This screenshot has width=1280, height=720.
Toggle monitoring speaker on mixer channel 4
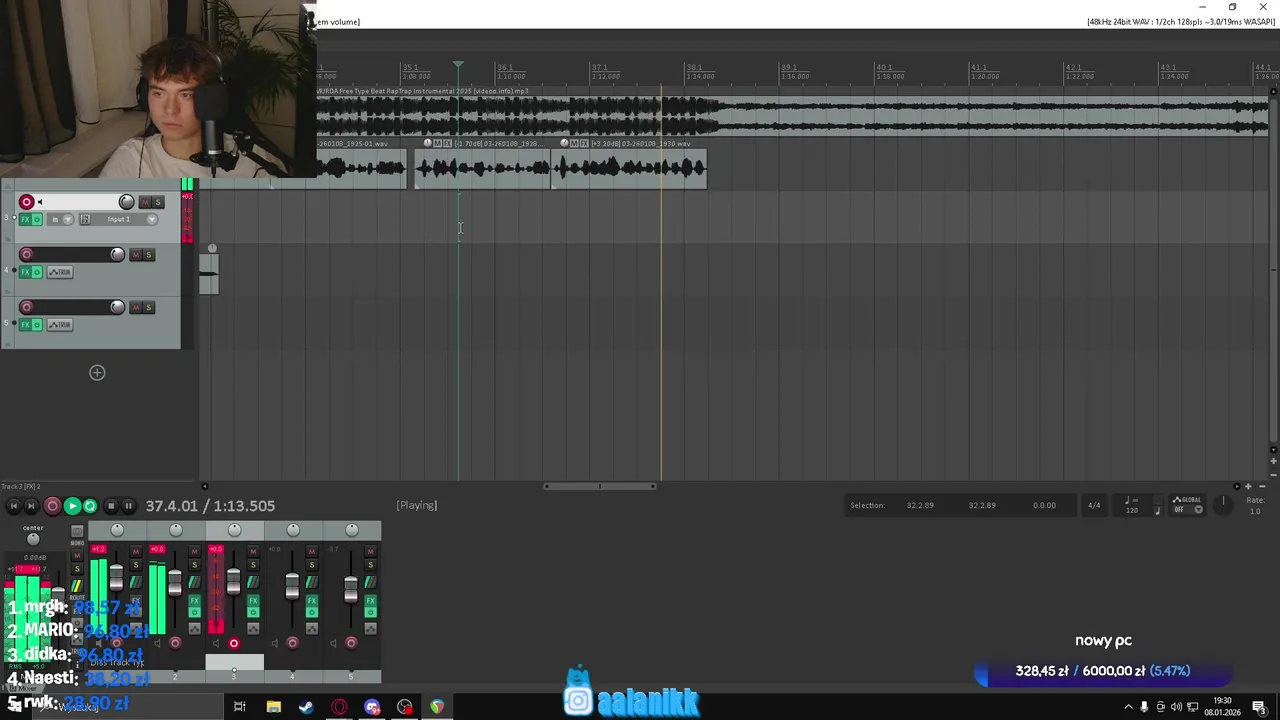275,643
